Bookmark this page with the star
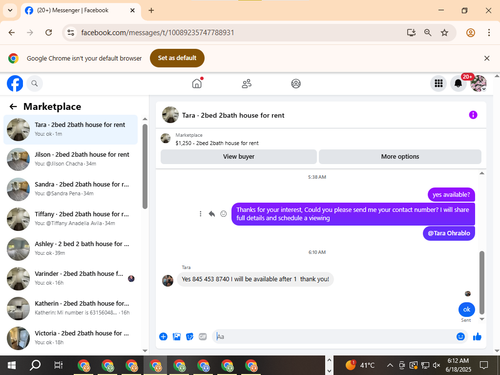 click(444, 33)
